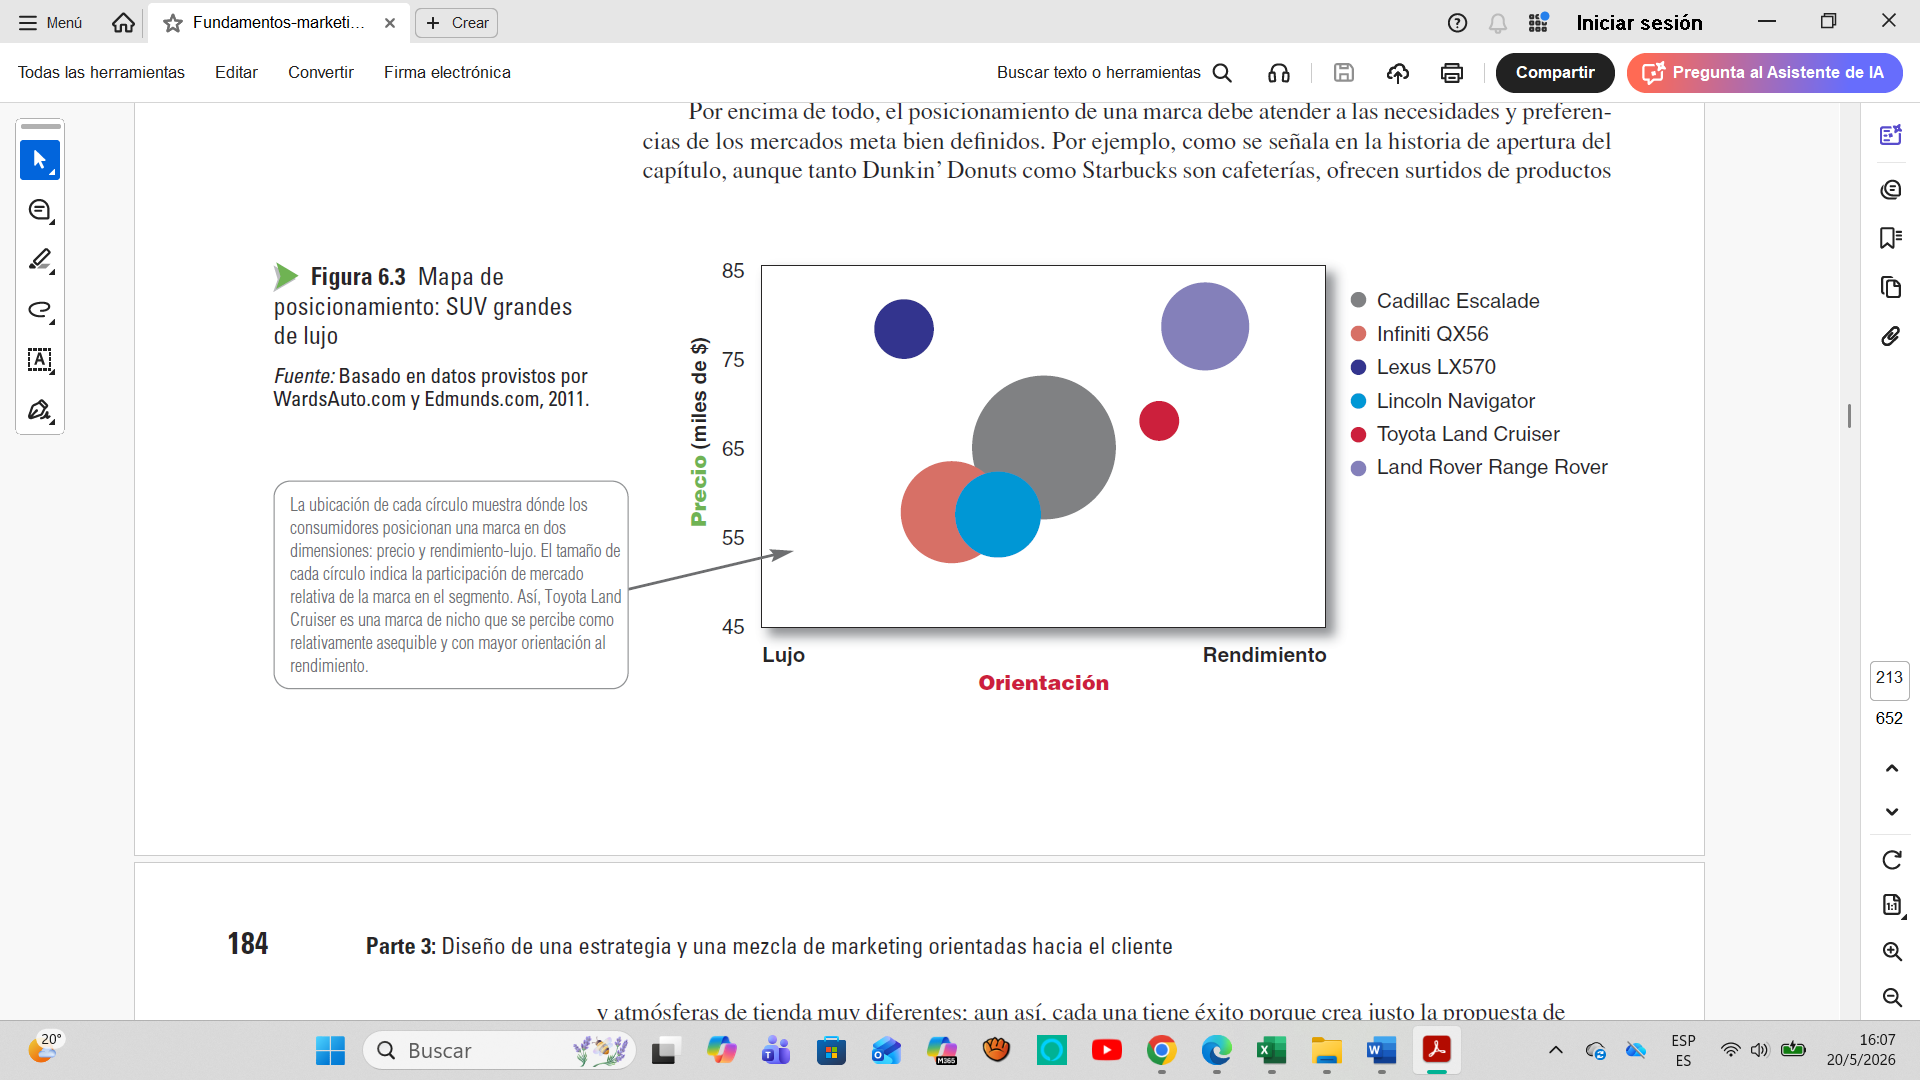
Task: Open the ESP ES language indicator
Action: (1684, 1051)
